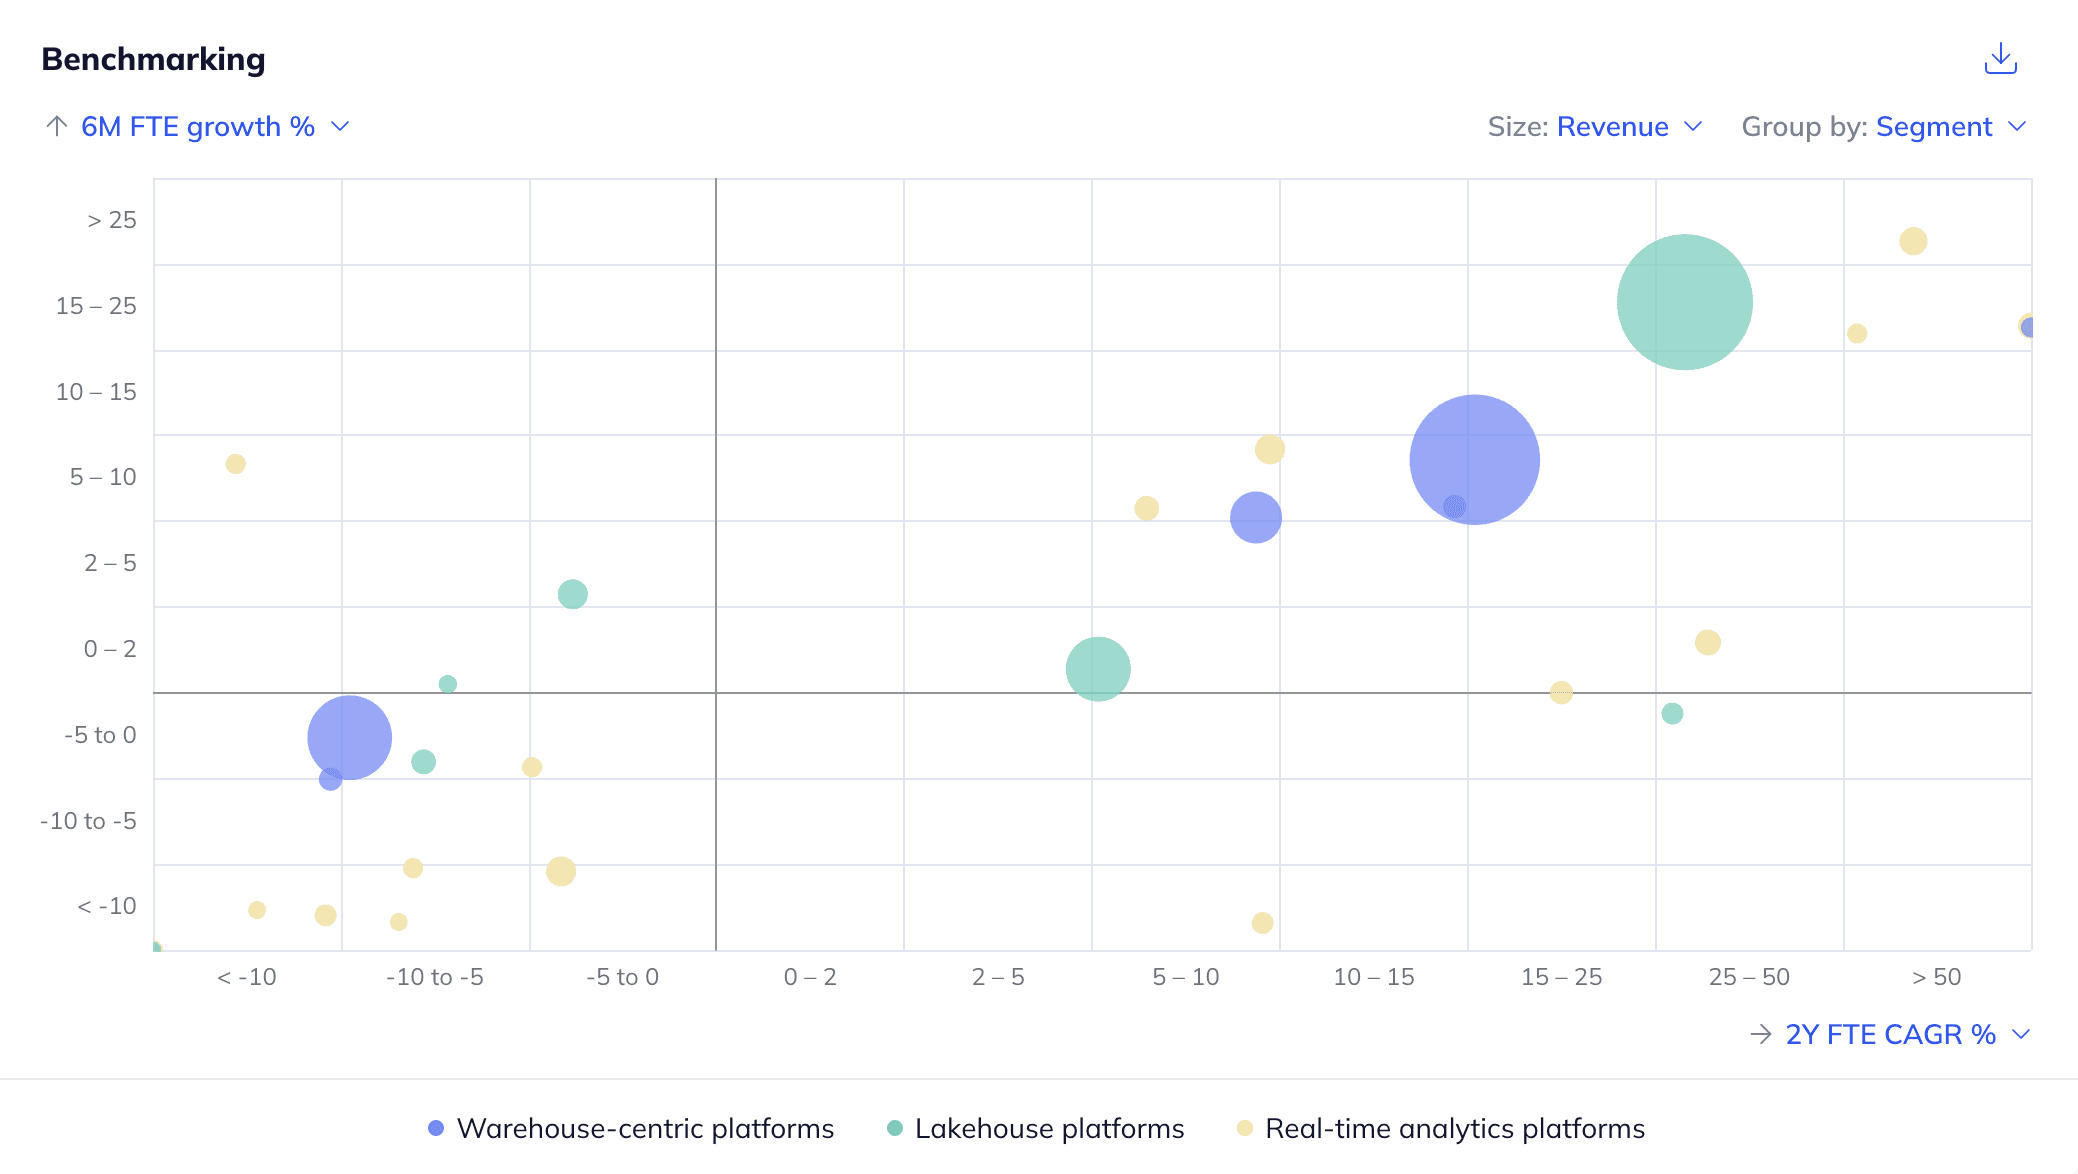Toggle Real-time analytics platforms legend item
2078x1174 pixels.
1454,1128
